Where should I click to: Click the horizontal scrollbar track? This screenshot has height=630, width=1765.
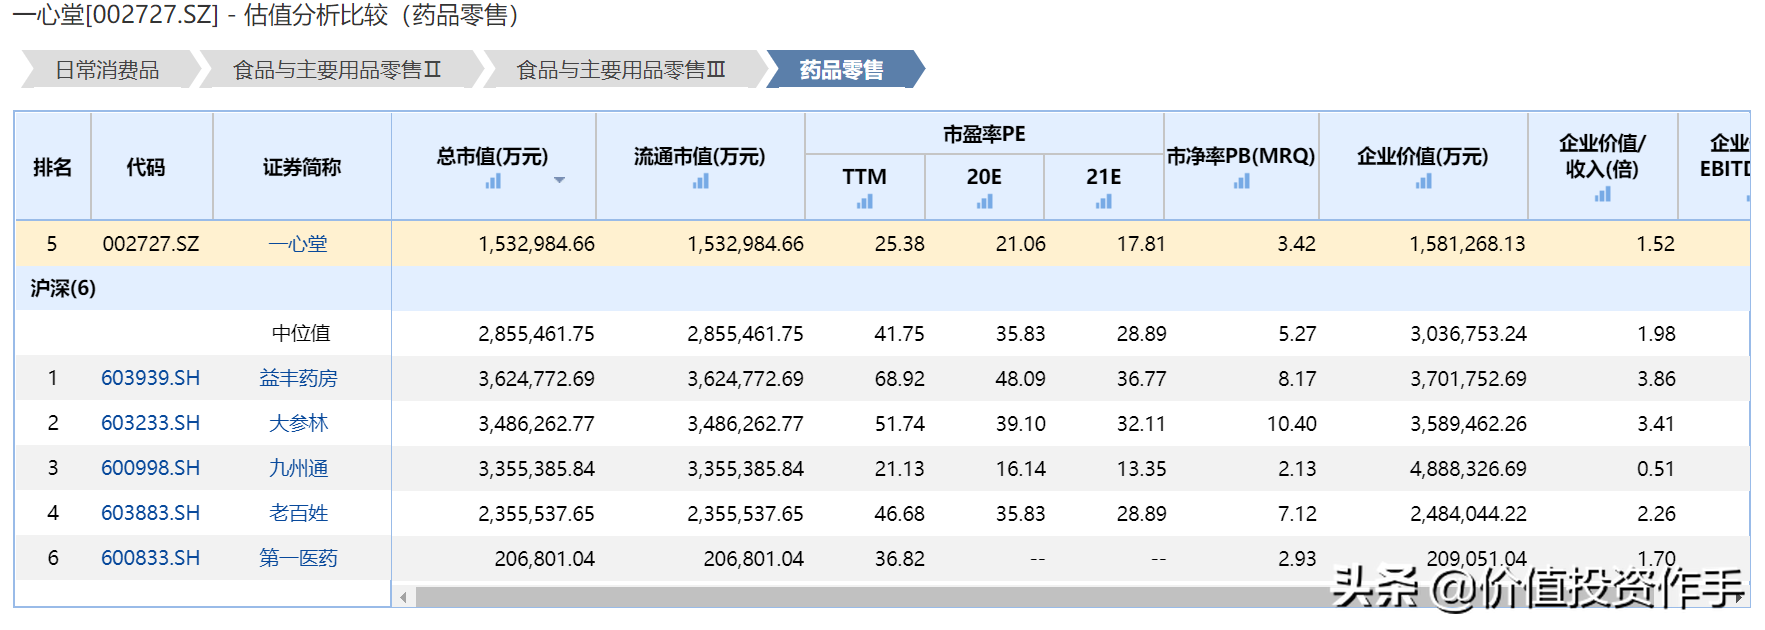tap(1070, 597)
